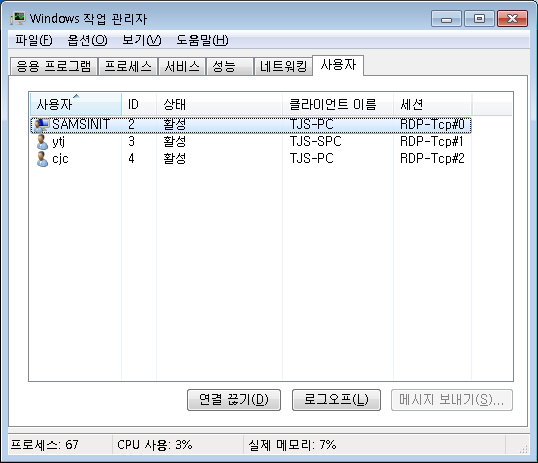Click 활성 status in the SAMSINIT row

click(175, 124)
